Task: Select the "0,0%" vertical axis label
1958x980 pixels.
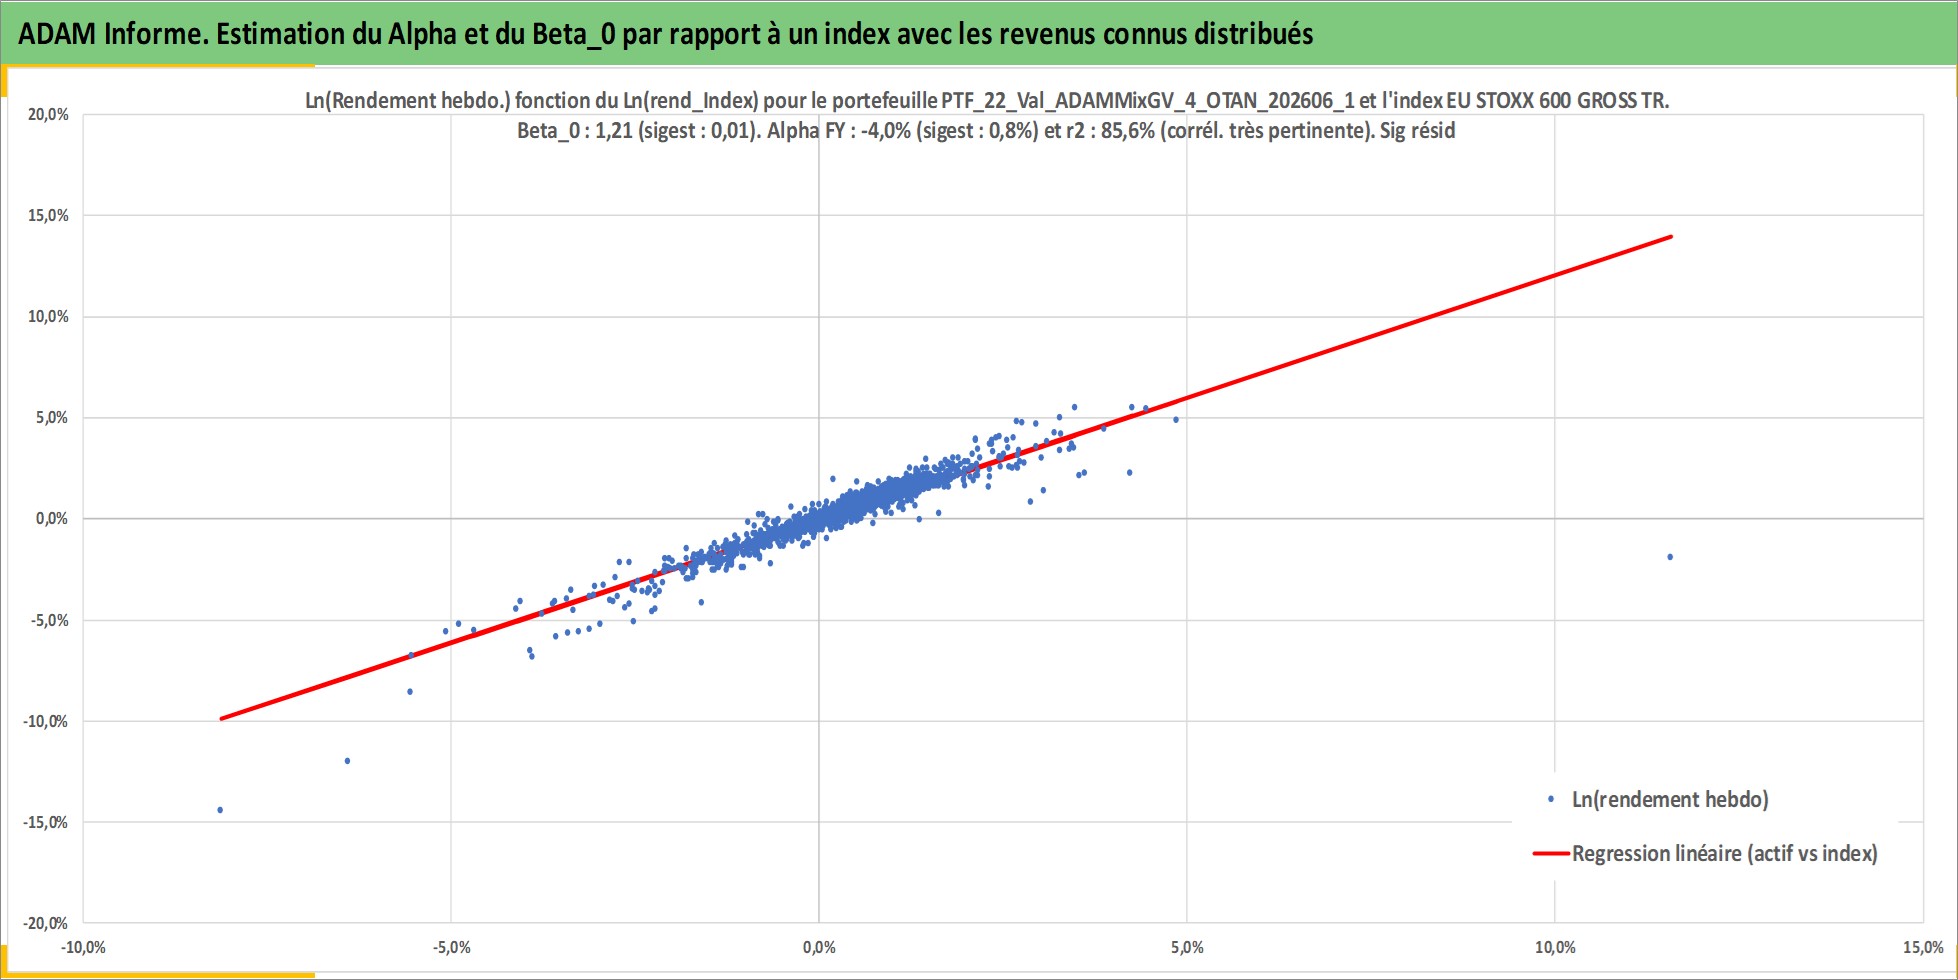Action: tap(52, 519)
